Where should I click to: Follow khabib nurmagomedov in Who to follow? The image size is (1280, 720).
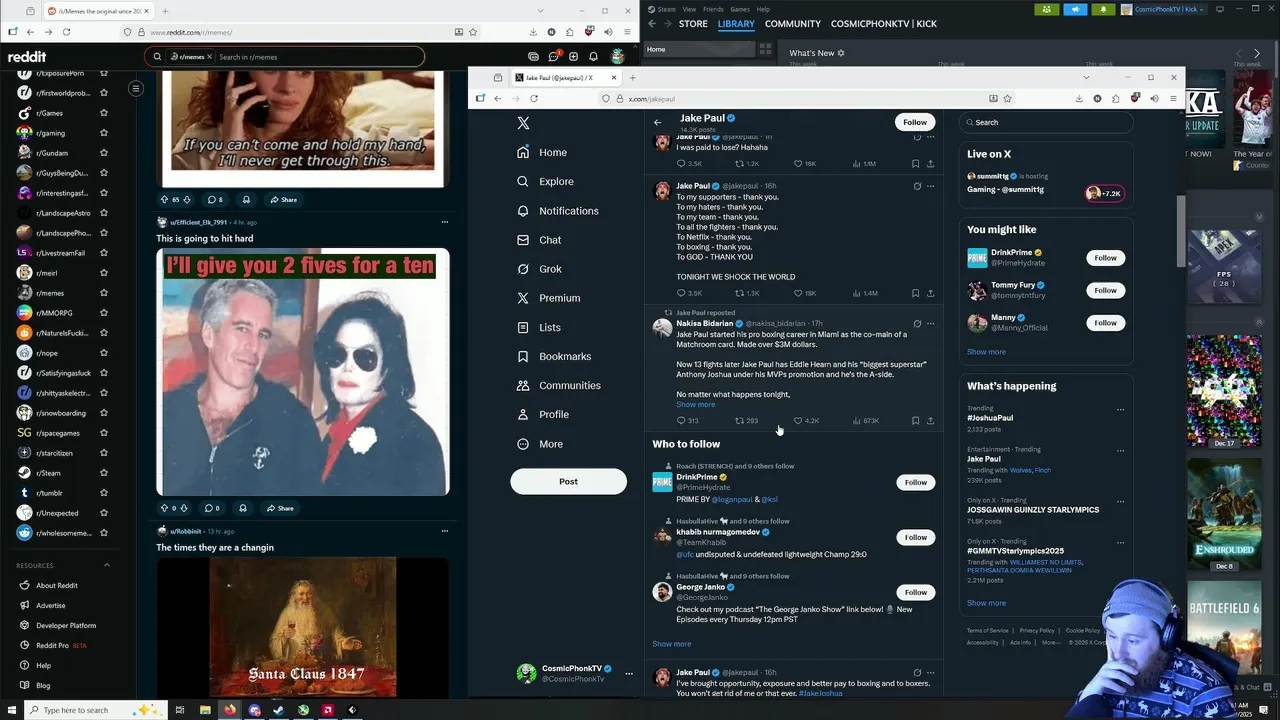click(x=916, y=537)
